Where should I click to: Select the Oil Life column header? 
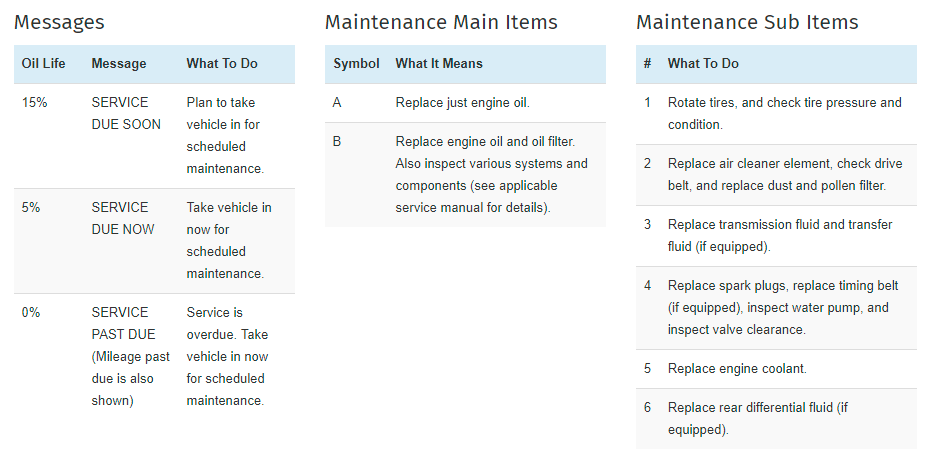(44, 63)
